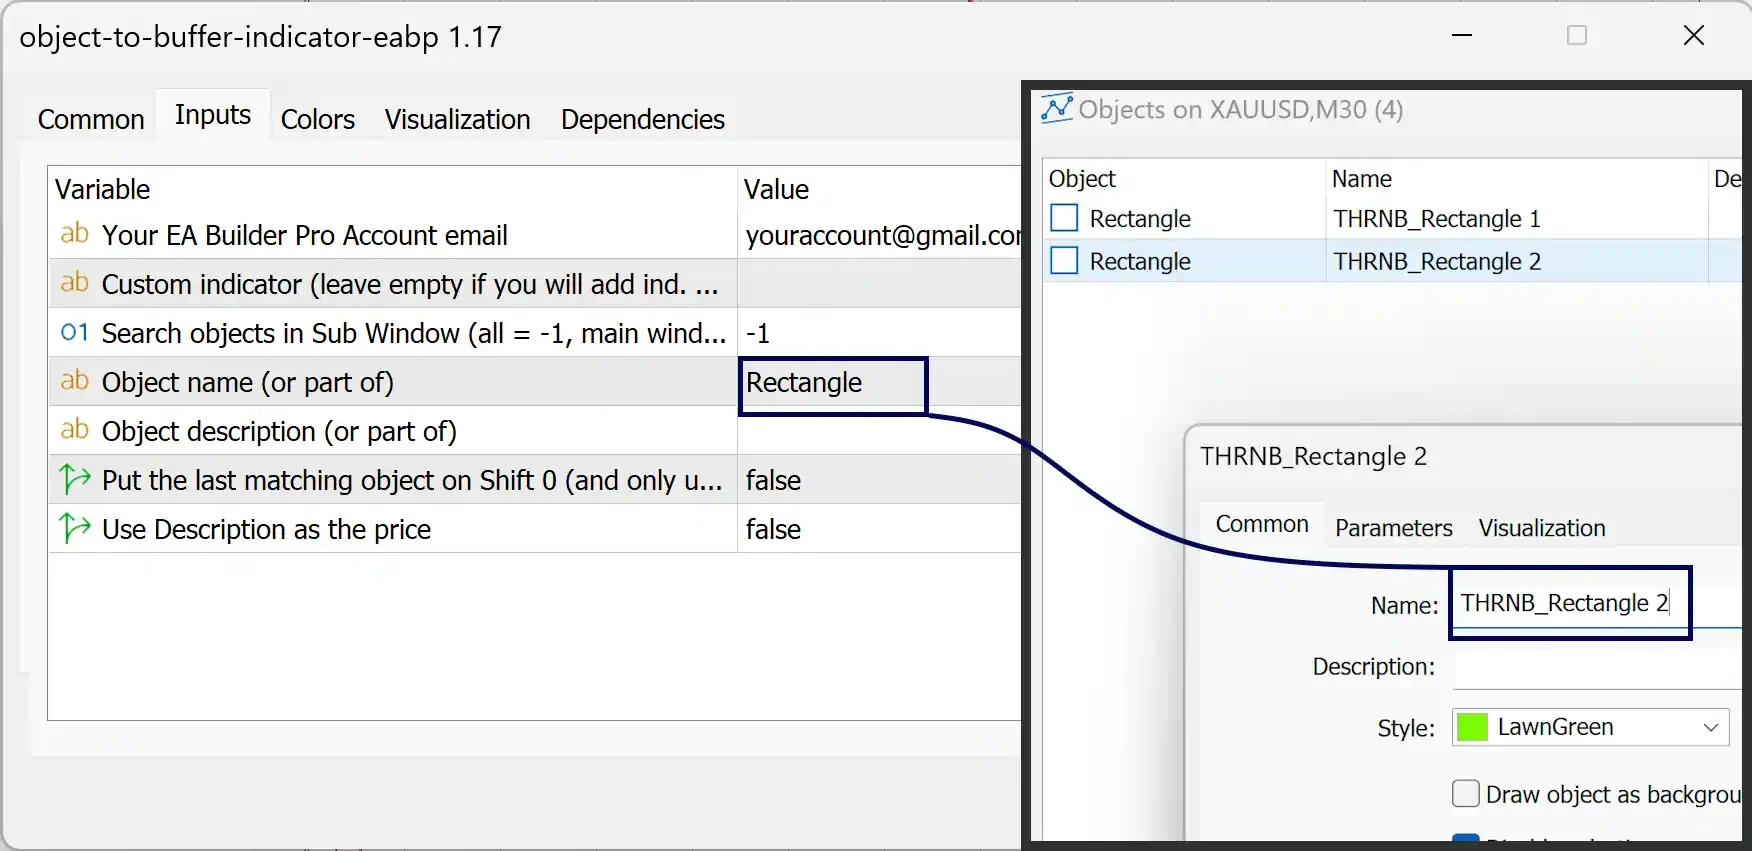Click false value for Put the last matching object
1752x851 pixels.
pos(880,480)
